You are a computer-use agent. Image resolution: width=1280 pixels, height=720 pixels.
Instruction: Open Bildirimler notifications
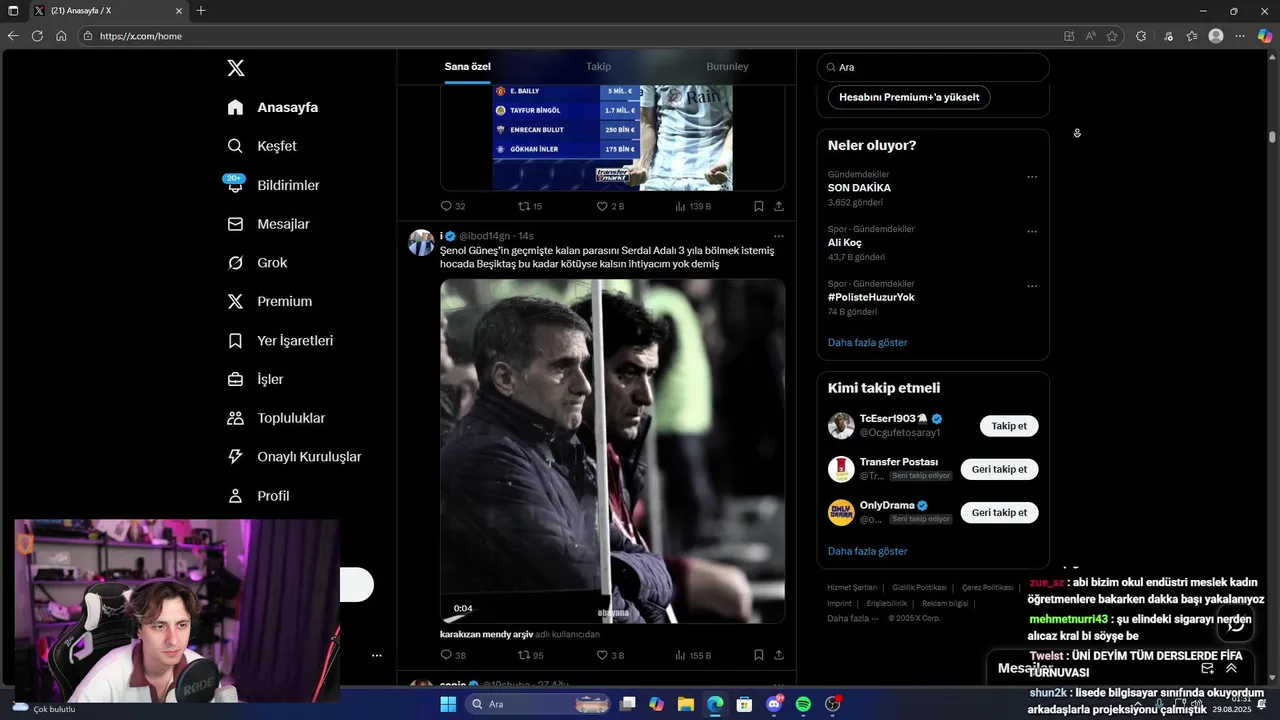(x=273, y=185)
